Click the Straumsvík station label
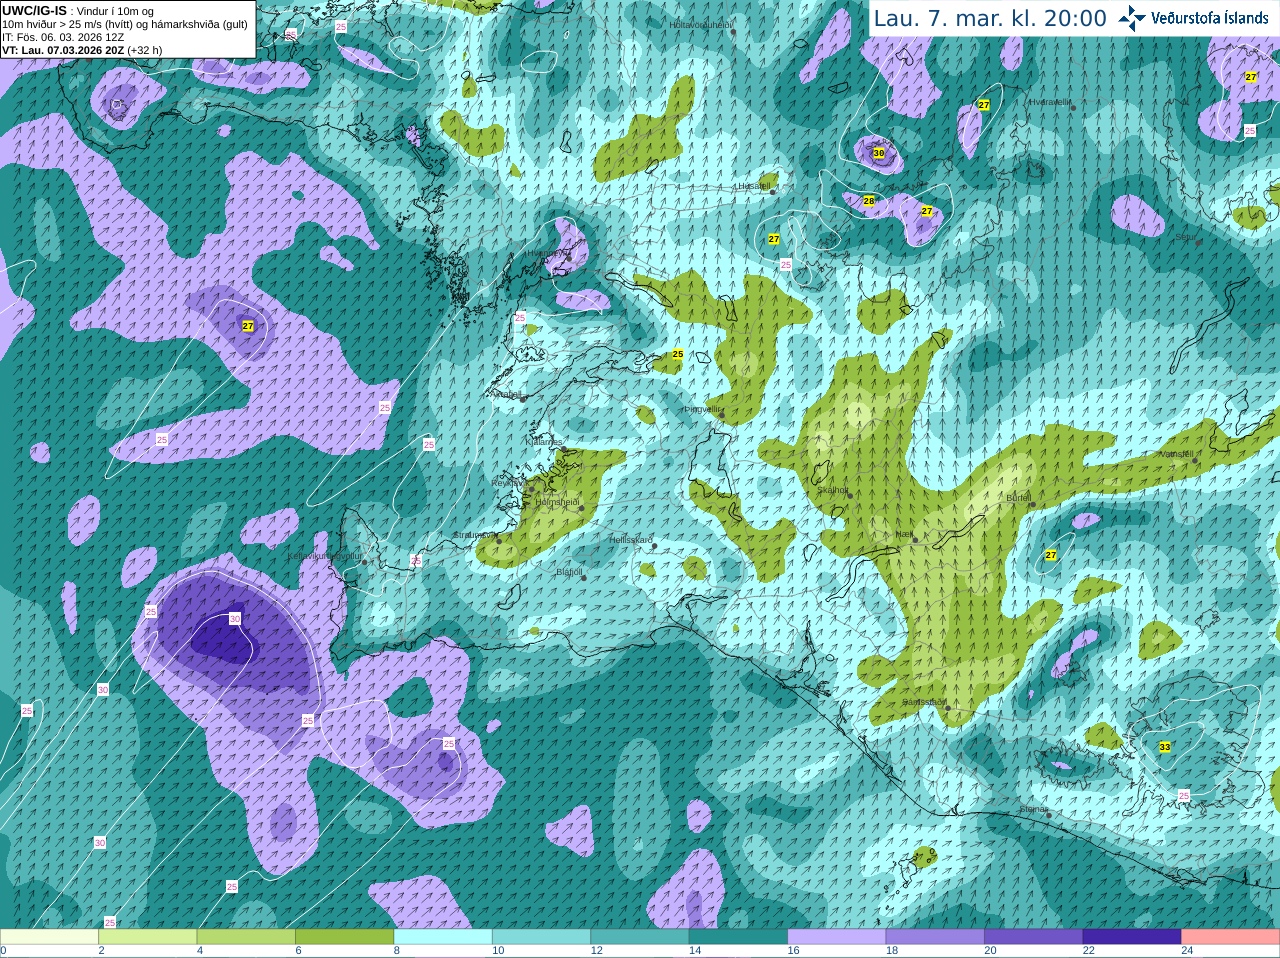Image resolution: width=1280 pixels, height=958 pixels. (x=475, y=535)
